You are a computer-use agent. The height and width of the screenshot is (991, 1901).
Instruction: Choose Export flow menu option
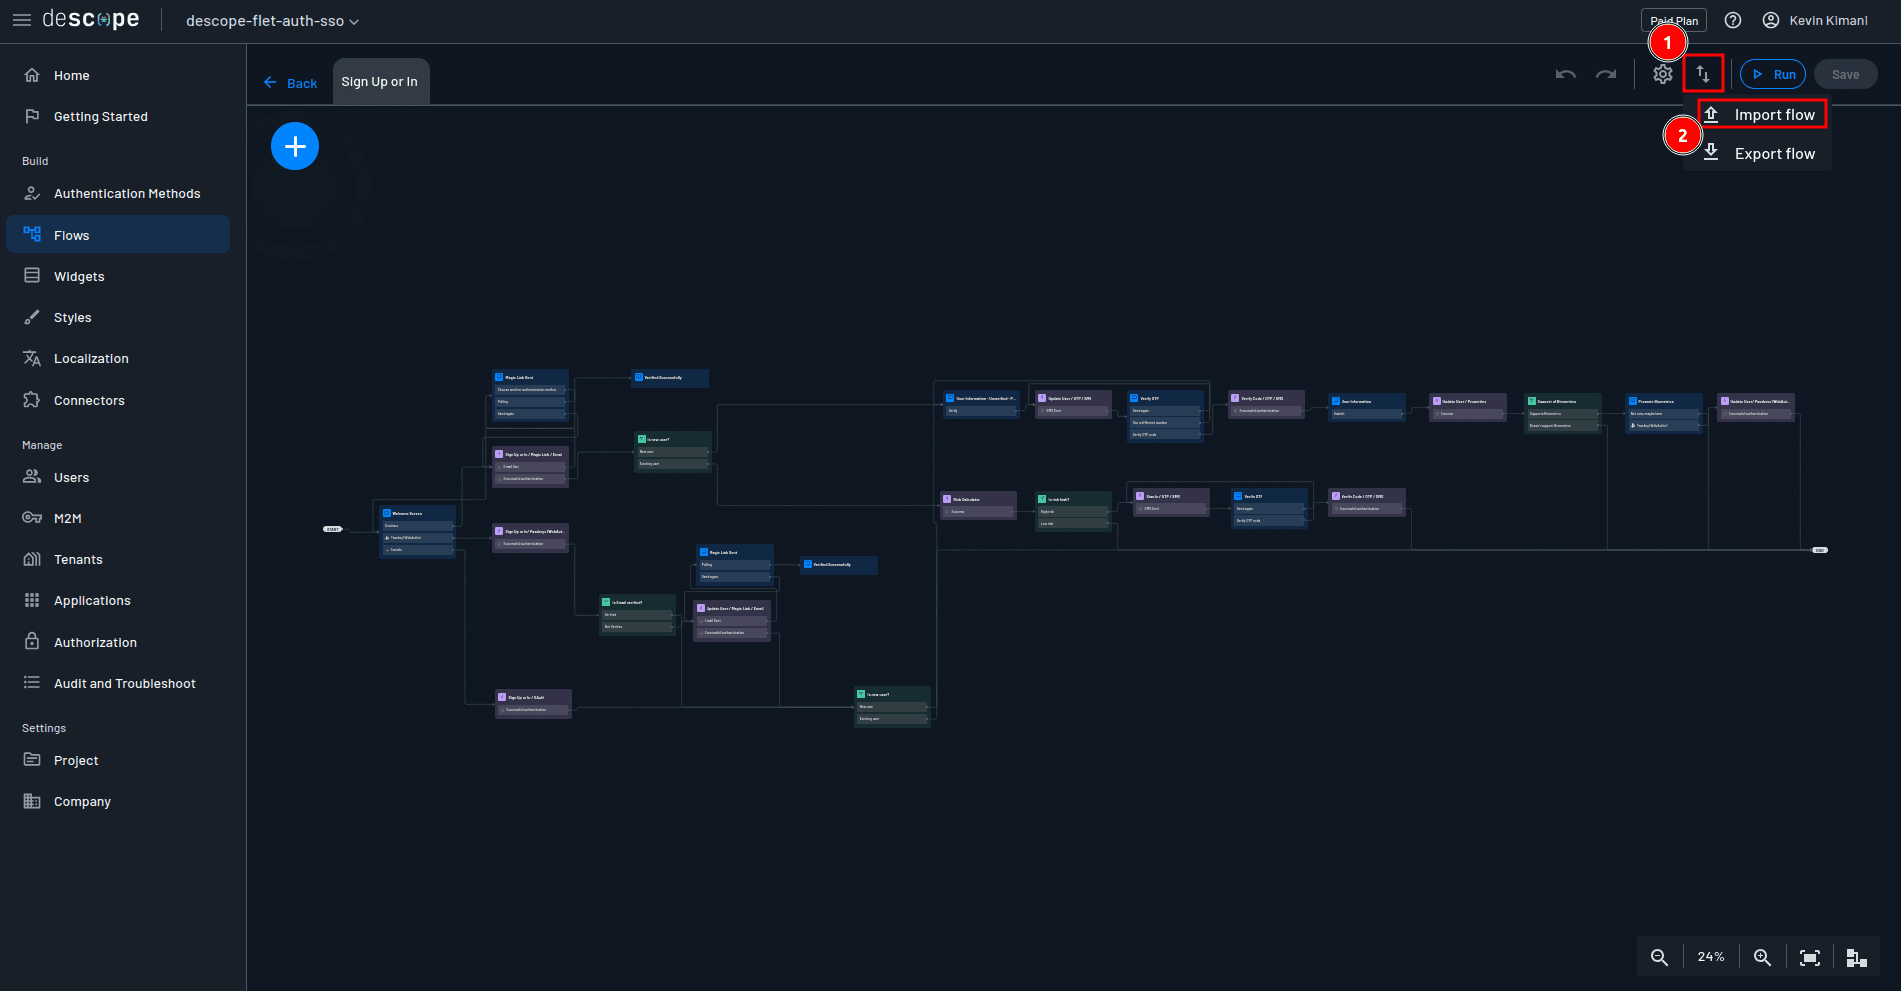click(x=1773, y=154)
